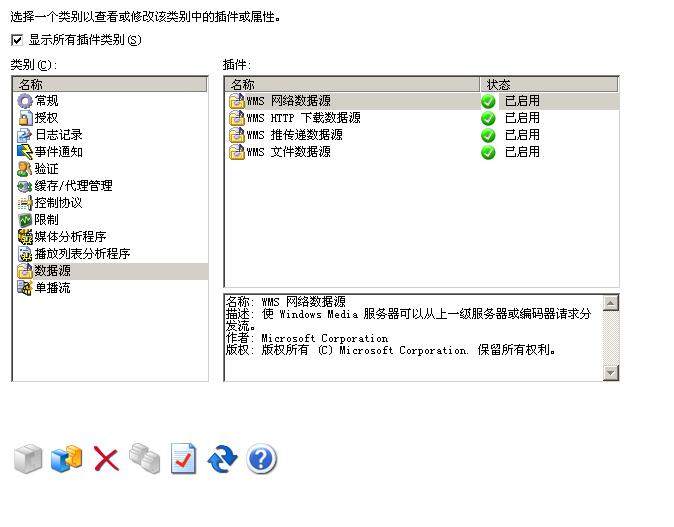The width and height of the screenshot is (674, 527).
Task: Select the 事件通知 category
Action: [x=58, y=152]
